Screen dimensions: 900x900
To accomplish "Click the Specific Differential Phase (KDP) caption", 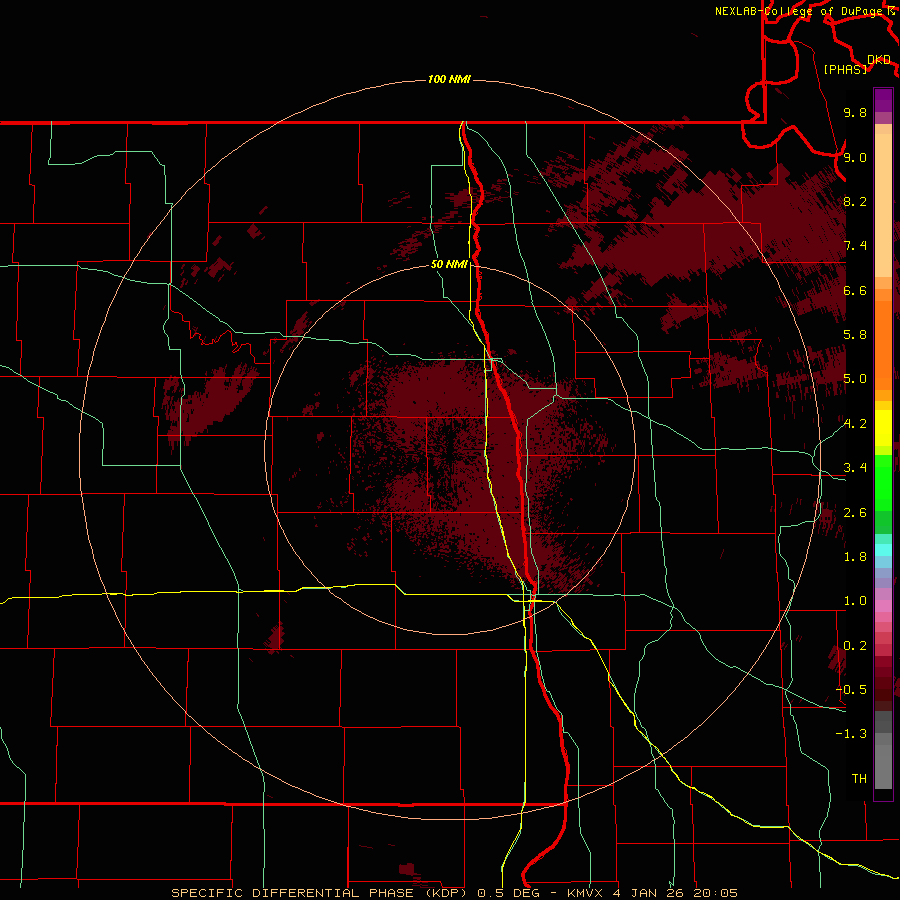I will click(320, 893).
